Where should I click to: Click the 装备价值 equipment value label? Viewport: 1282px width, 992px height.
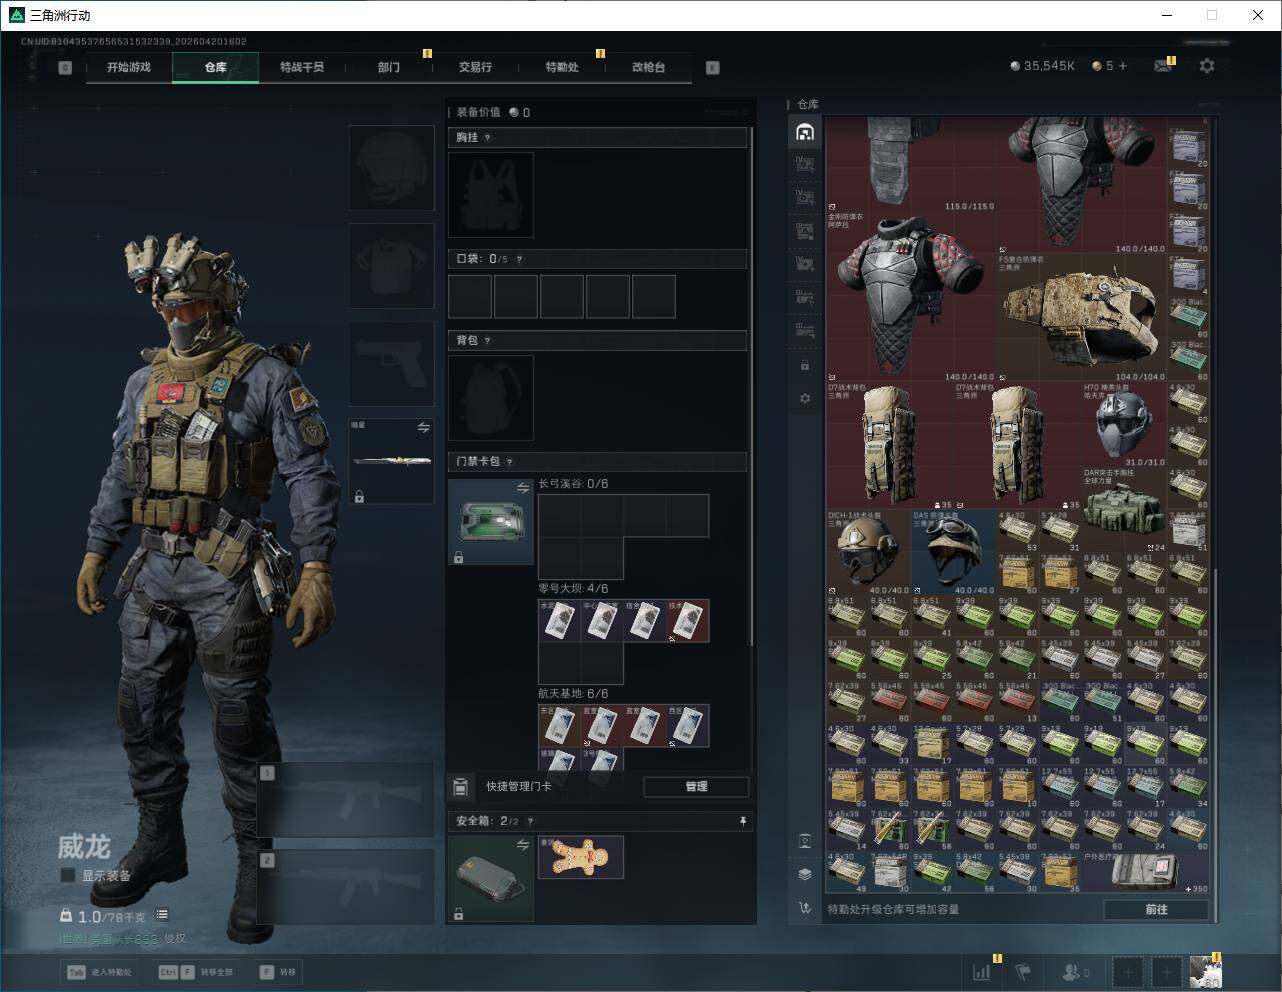pos(478,112)
